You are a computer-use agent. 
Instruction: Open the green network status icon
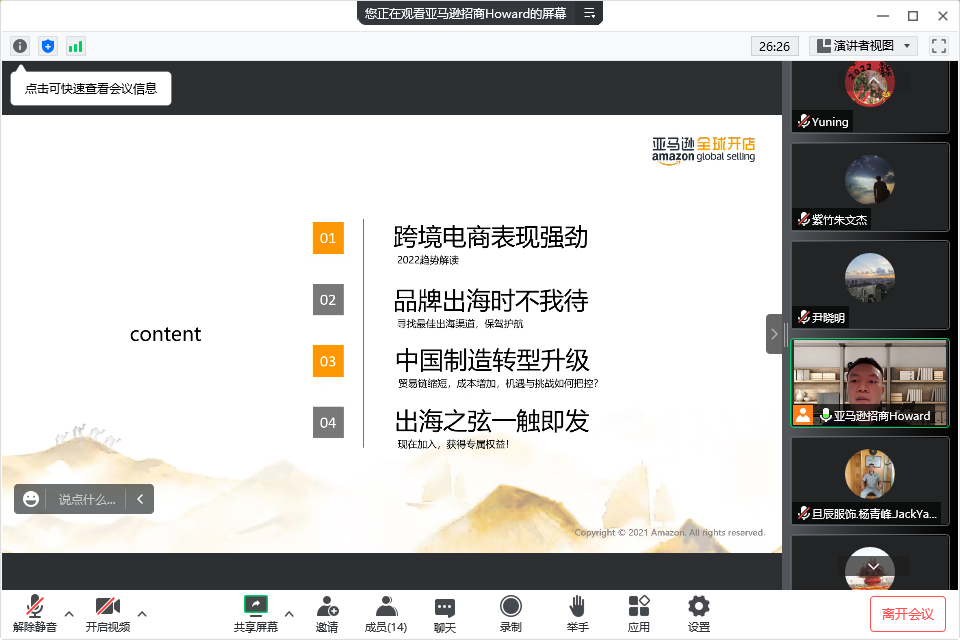[x=76, y=46]
